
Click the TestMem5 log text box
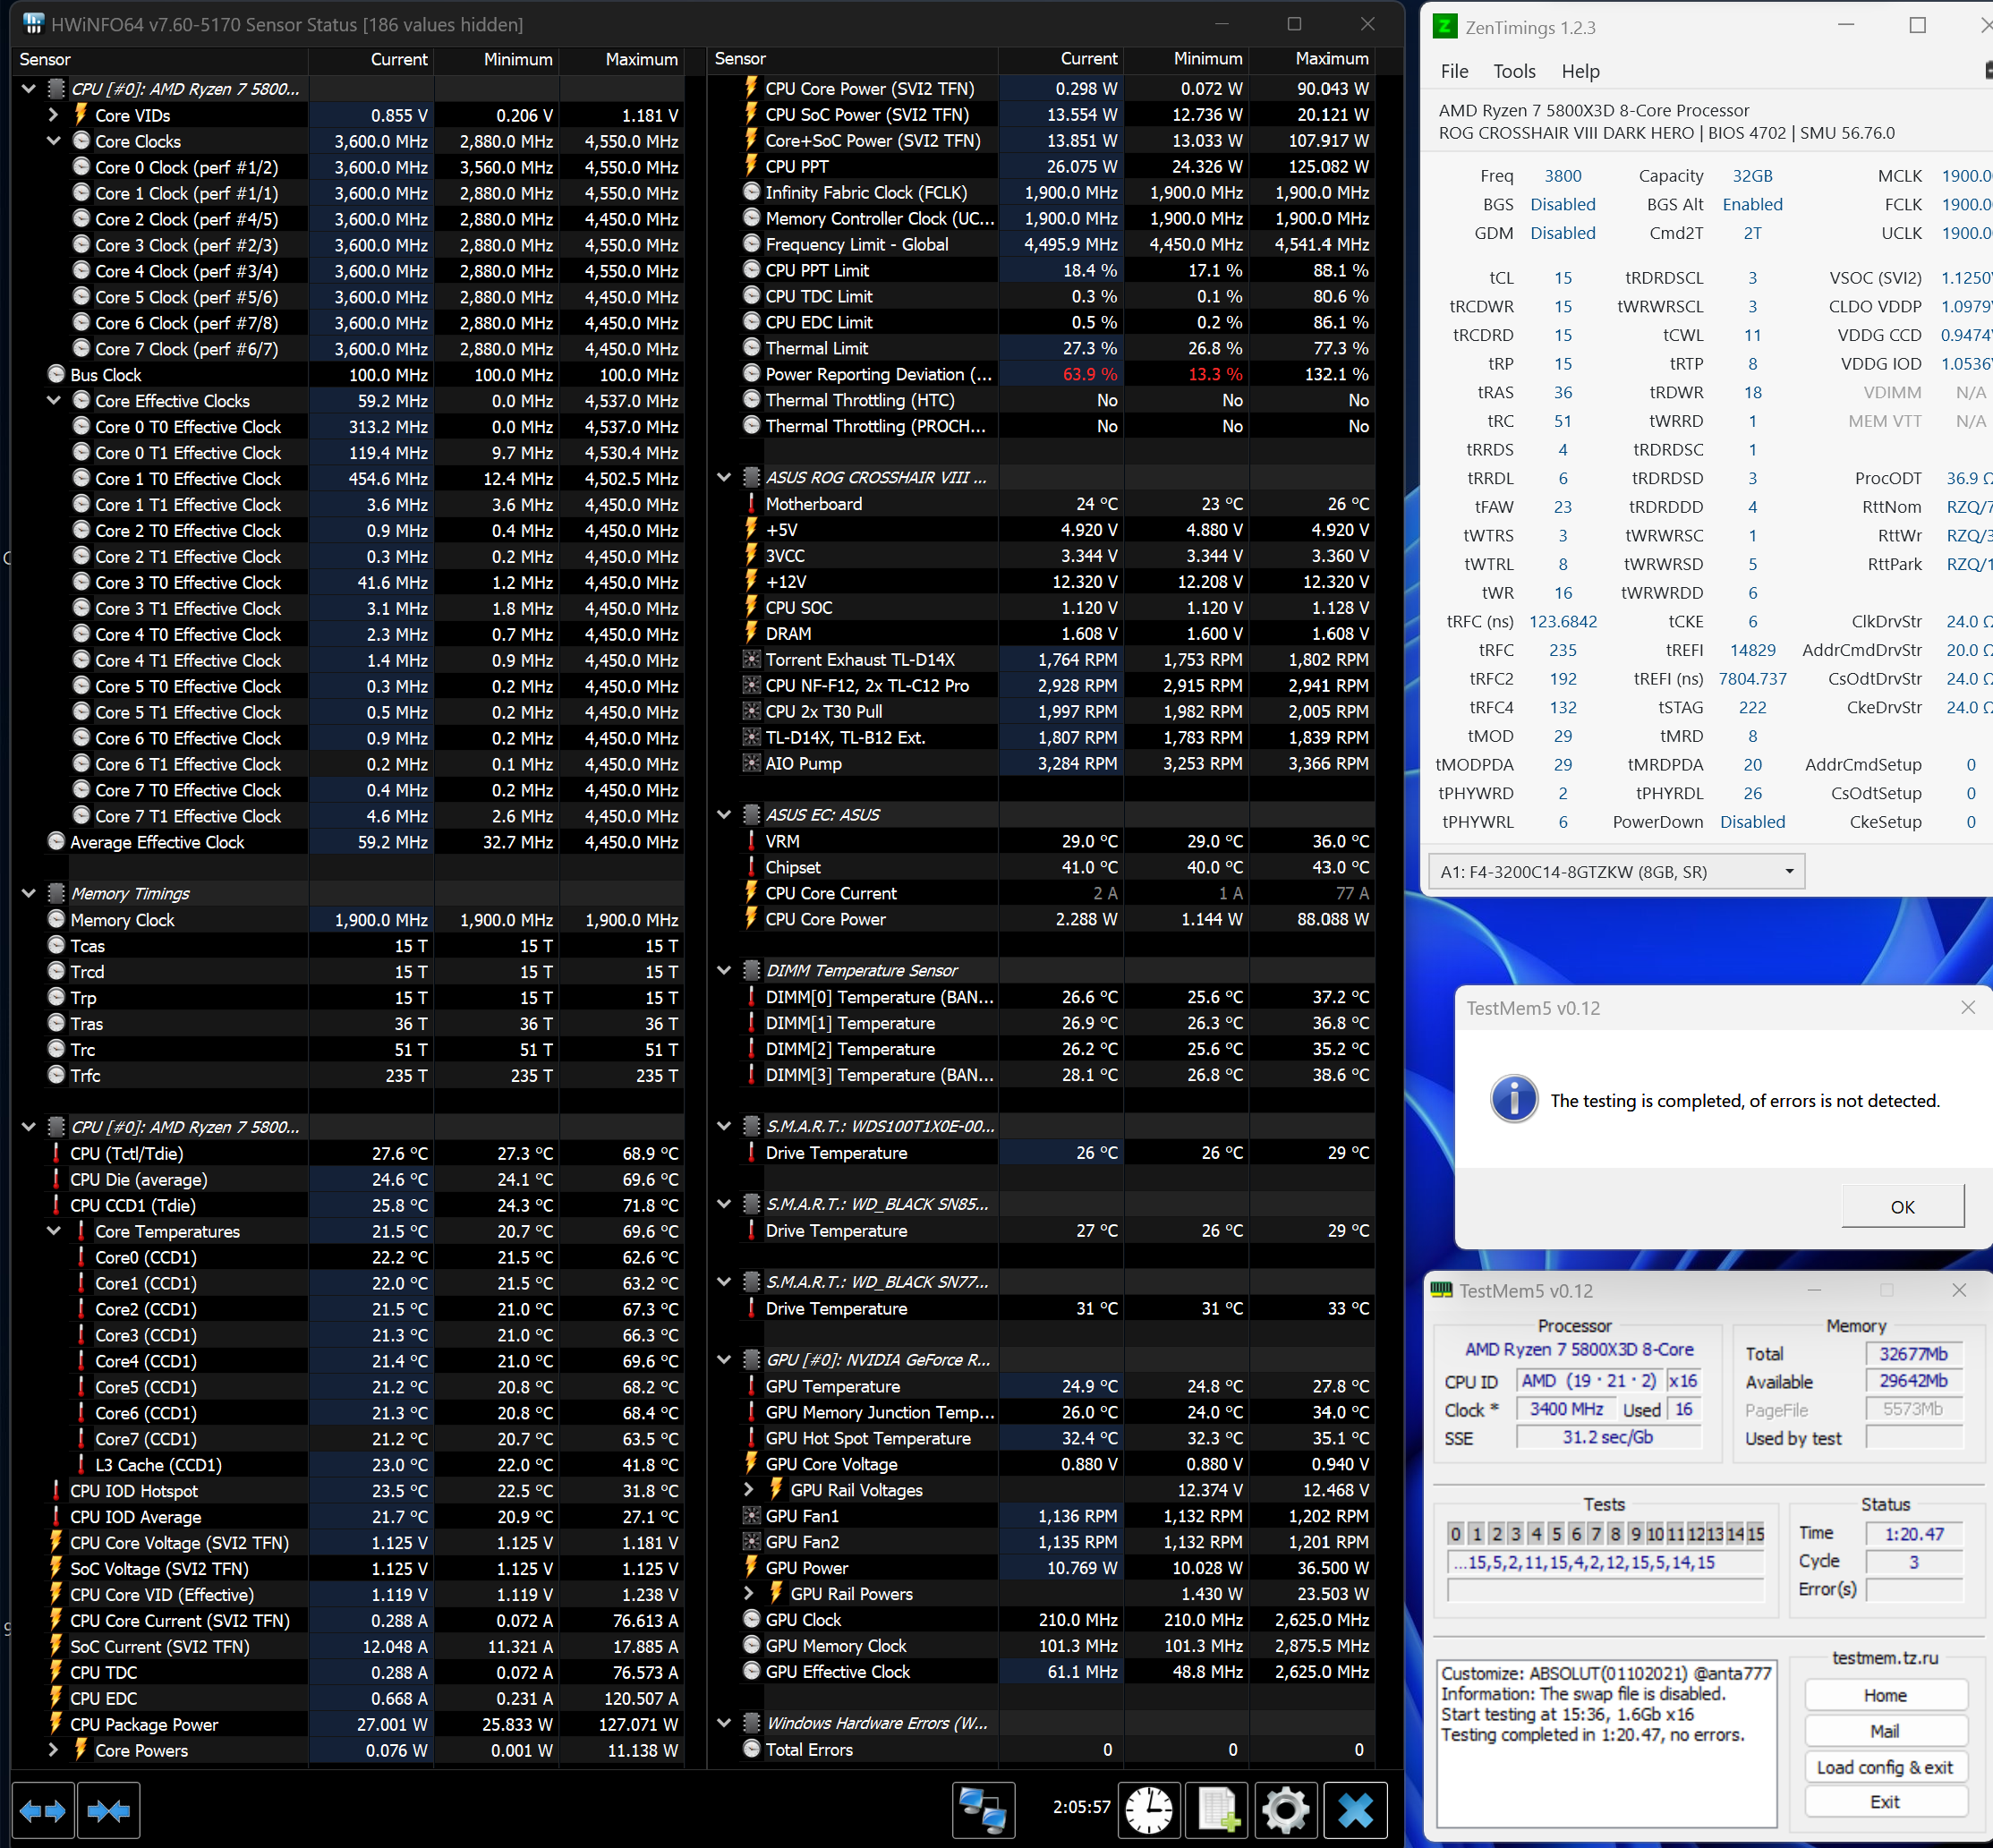pyautogui.click(x=1606, y=1743)
